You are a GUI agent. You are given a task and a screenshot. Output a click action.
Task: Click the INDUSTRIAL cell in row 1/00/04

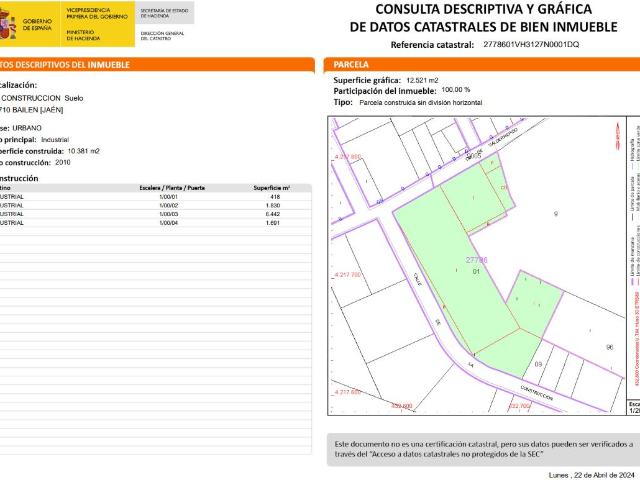[x=12, y=223]
